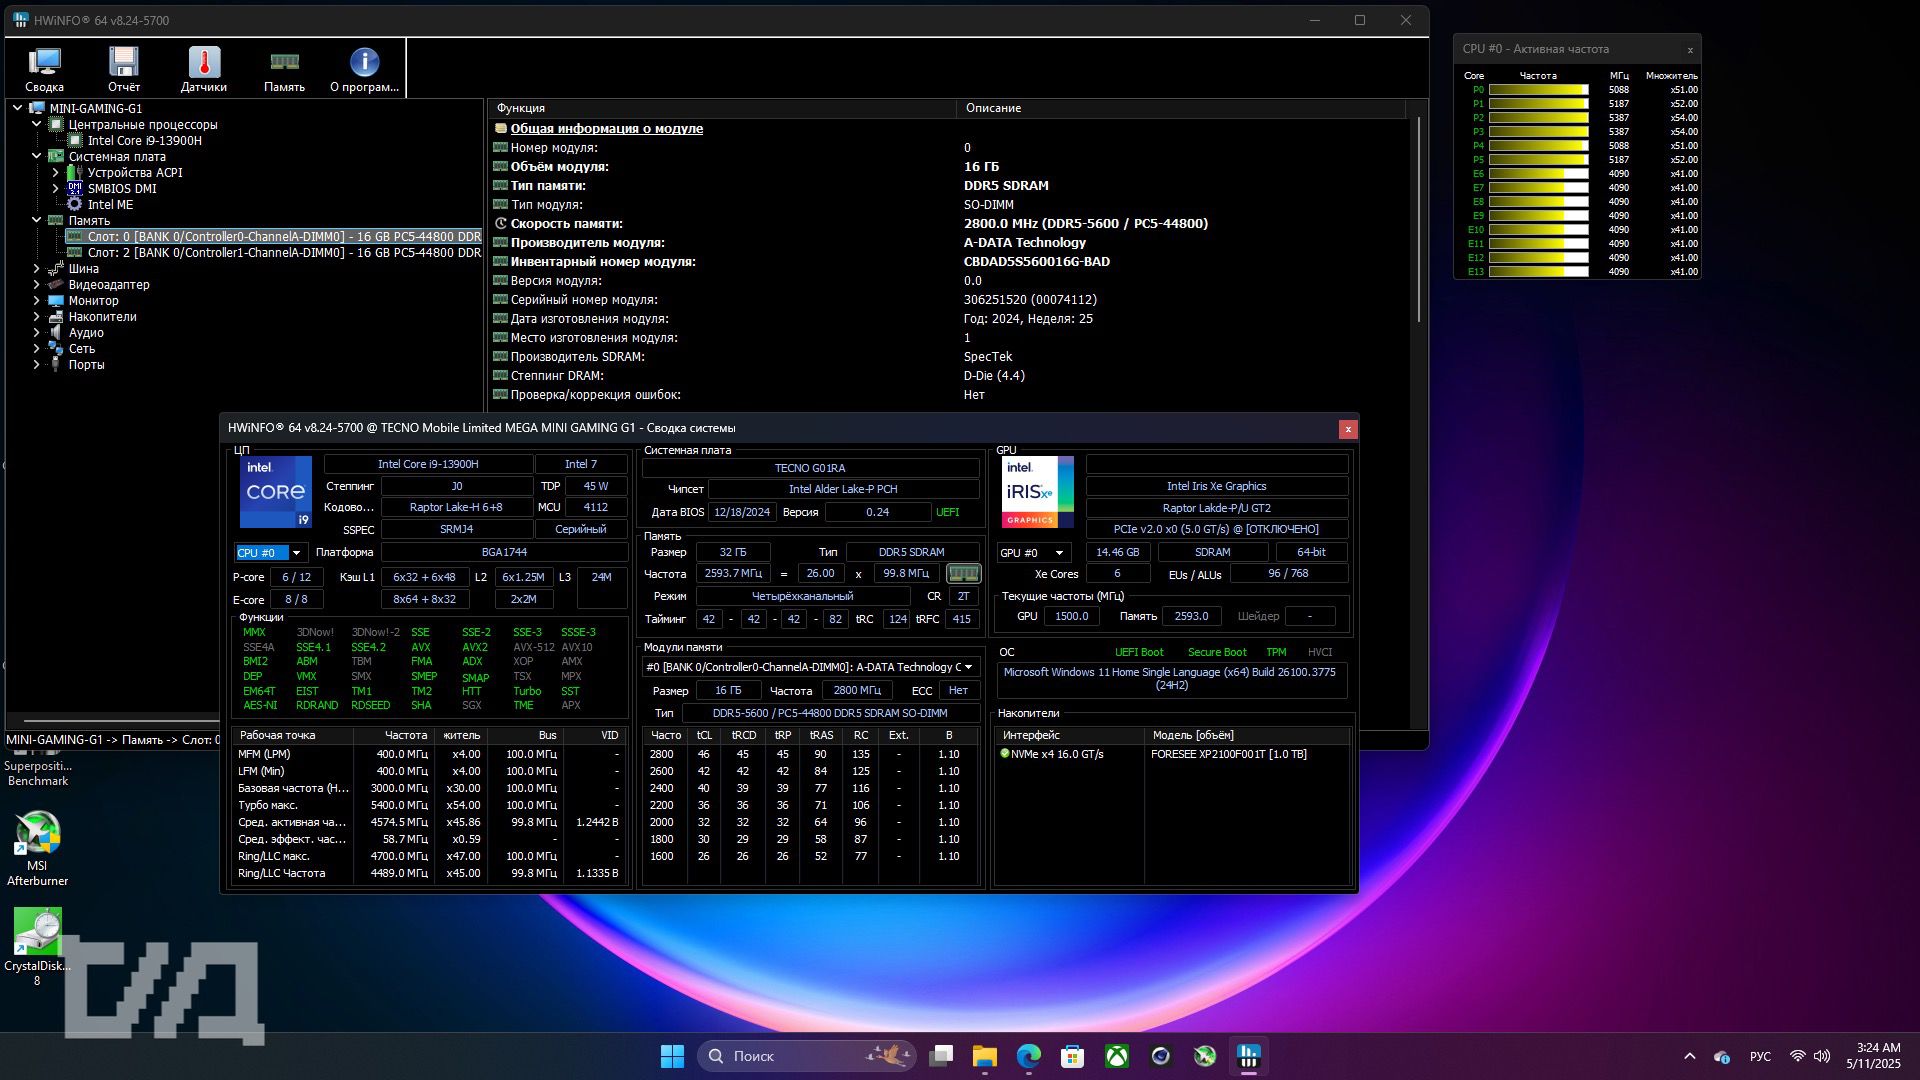Select Intel ME tree item

click(110, 204)
